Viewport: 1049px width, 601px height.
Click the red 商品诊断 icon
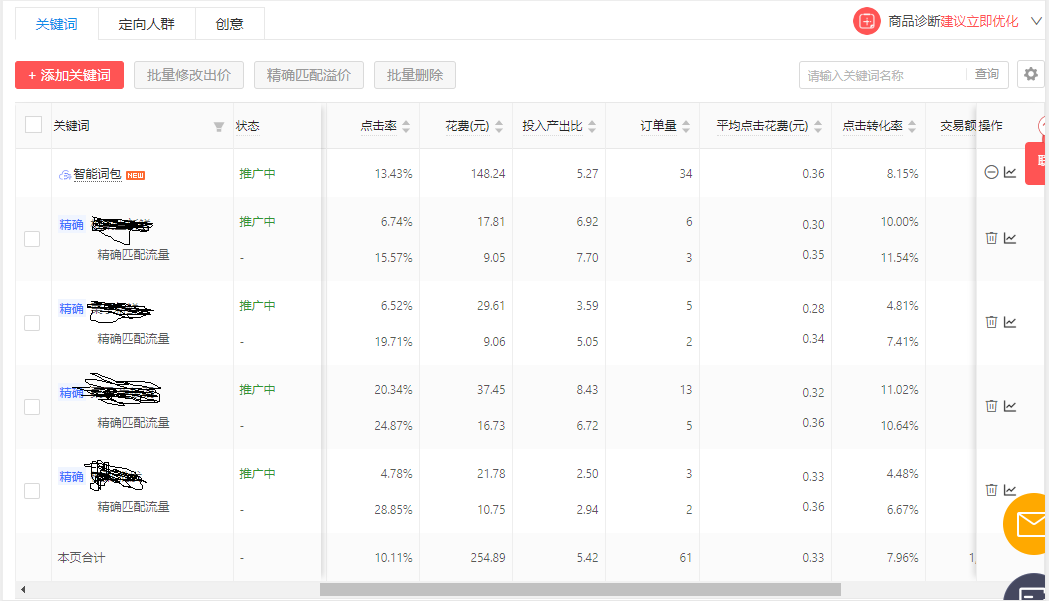coord(866,21)
